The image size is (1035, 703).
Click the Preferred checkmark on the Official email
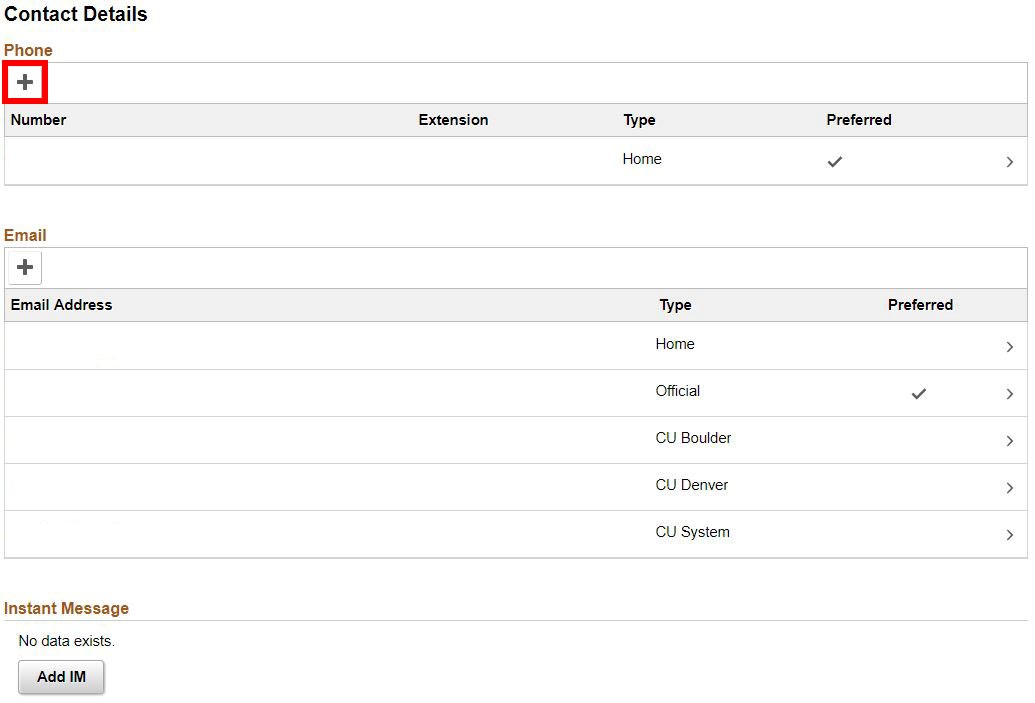tap(918, 394)
